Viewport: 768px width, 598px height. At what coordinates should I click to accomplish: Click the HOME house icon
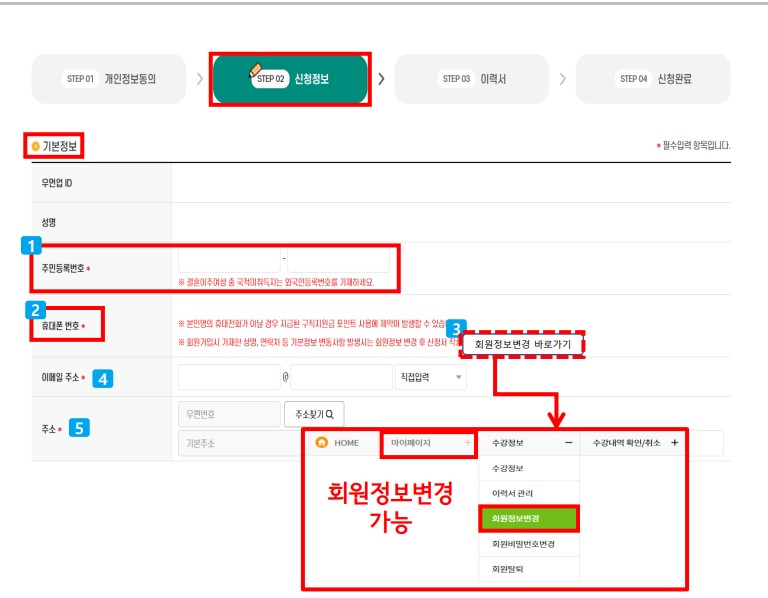click(322, 442)
